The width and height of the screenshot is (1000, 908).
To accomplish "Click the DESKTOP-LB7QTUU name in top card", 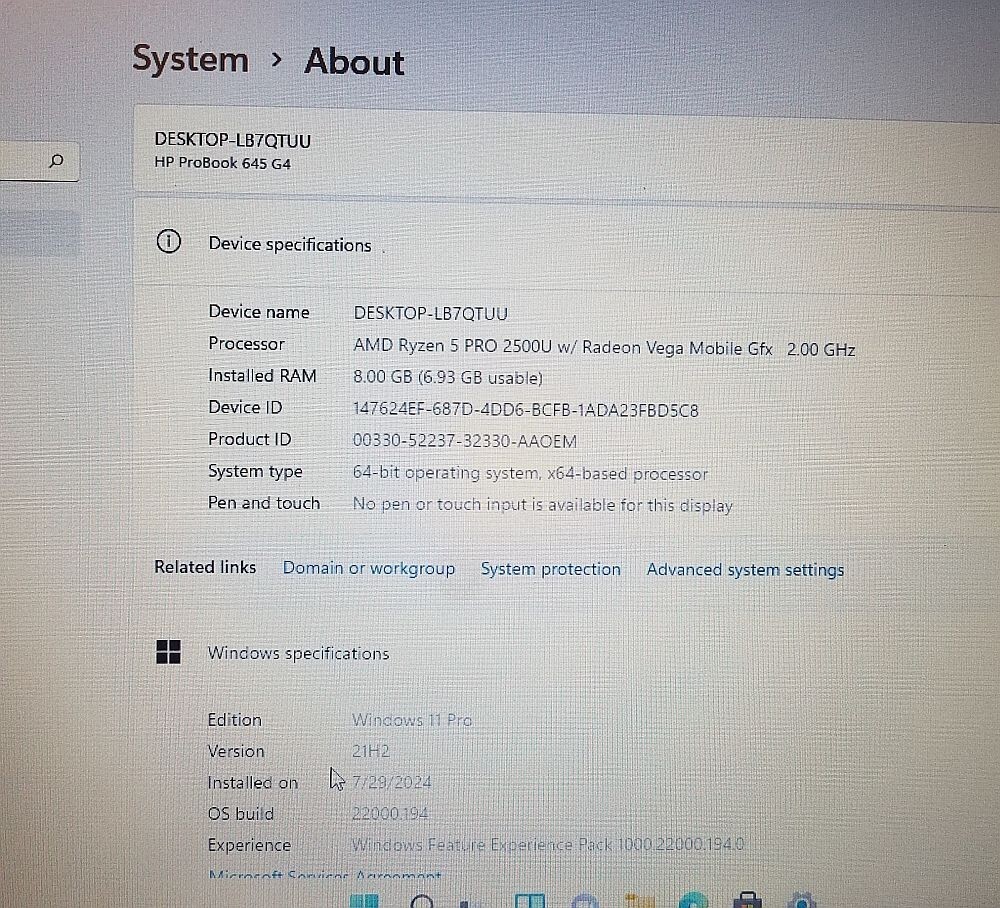I will (233, 140).
